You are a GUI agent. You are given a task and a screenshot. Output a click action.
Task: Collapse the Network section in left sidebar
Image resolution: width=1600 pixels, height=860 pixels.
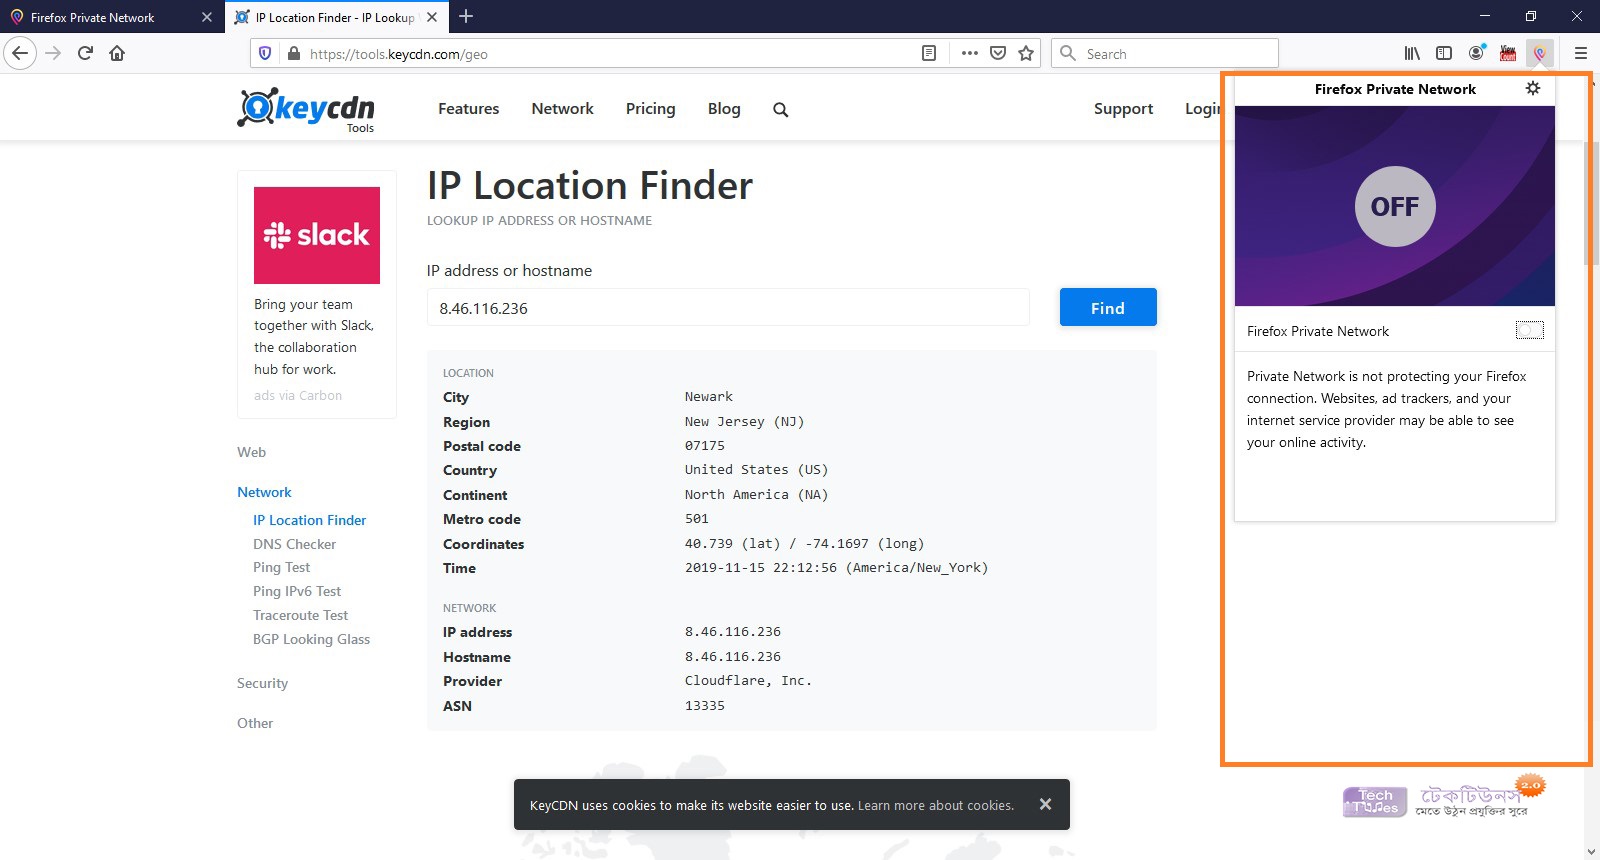(264, 492)
